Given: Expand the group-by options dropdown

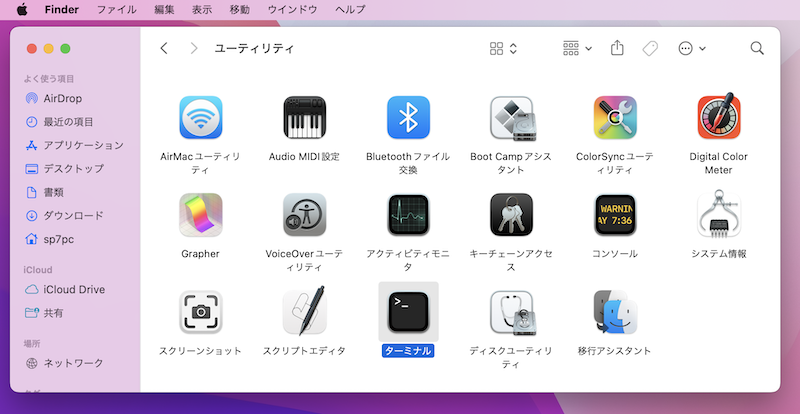Looking at the screenshot, I should 577,48.
